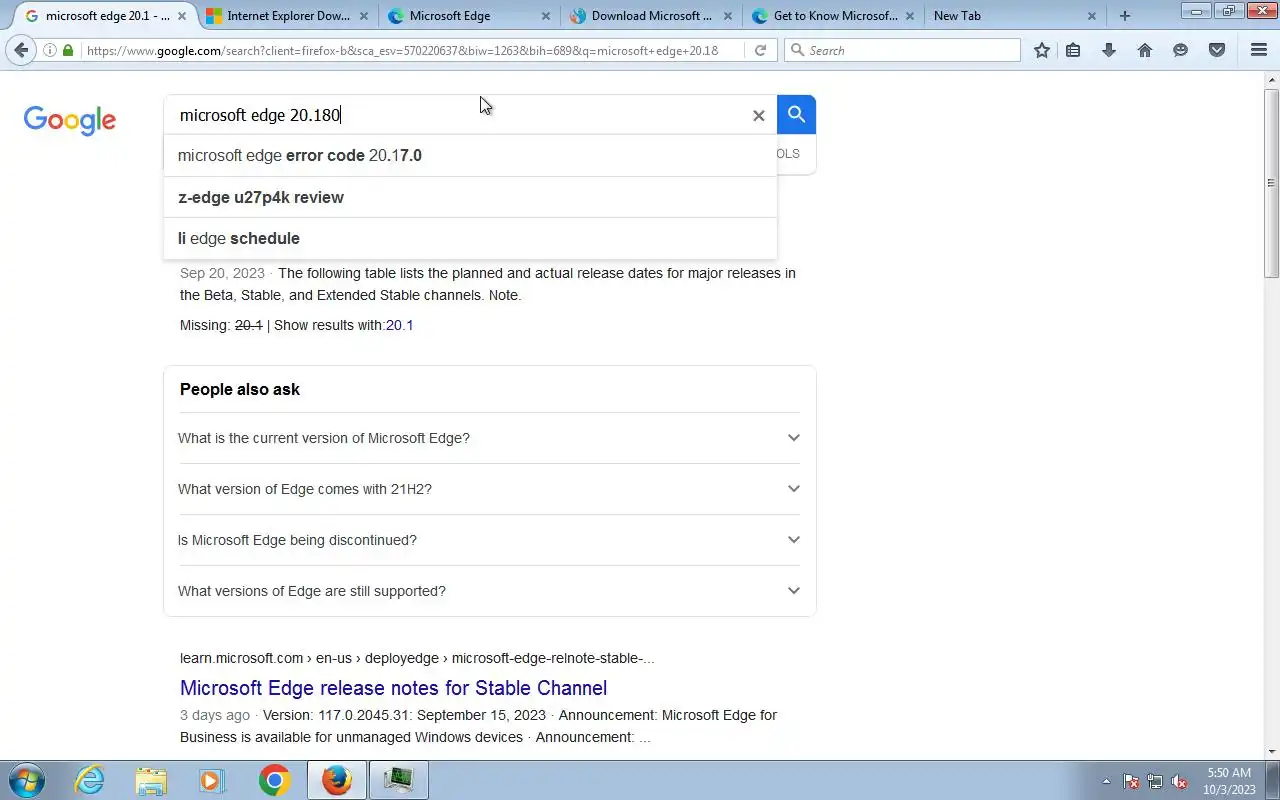The image size is (1280, 800).
Task: Click the Firefox back arrow button
Action: click(21, 50)
